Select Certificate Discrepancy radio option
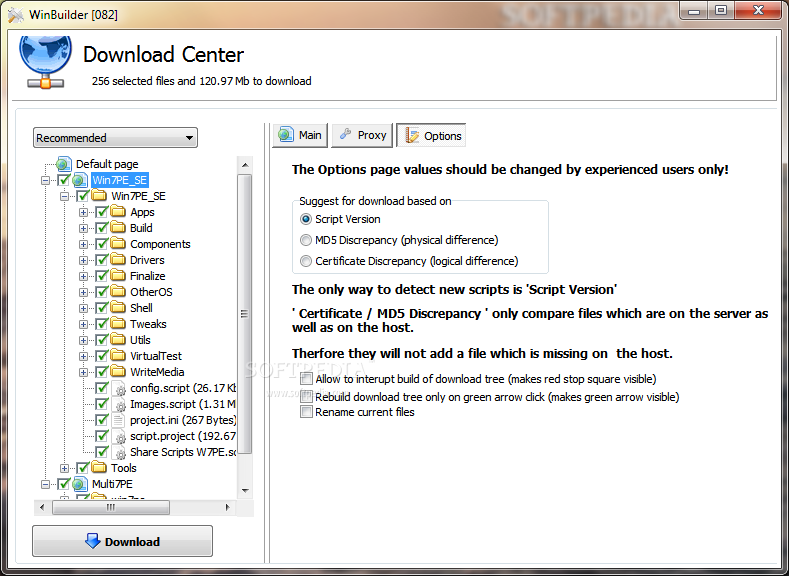The height and width of the screenshot is (576, 789). 305,261
